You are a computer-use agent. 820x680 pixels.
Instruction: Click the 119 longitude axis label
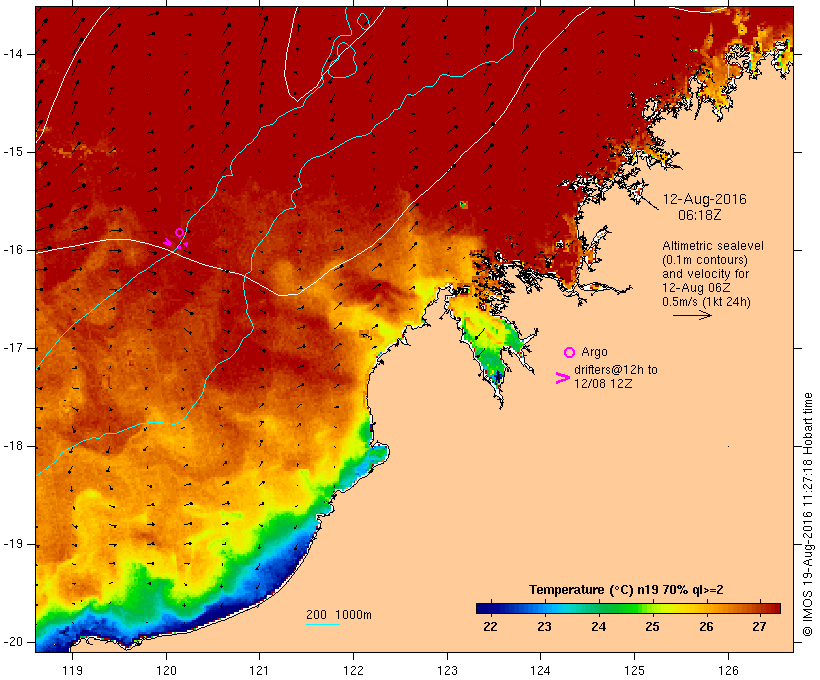click(x=72, y=670)
